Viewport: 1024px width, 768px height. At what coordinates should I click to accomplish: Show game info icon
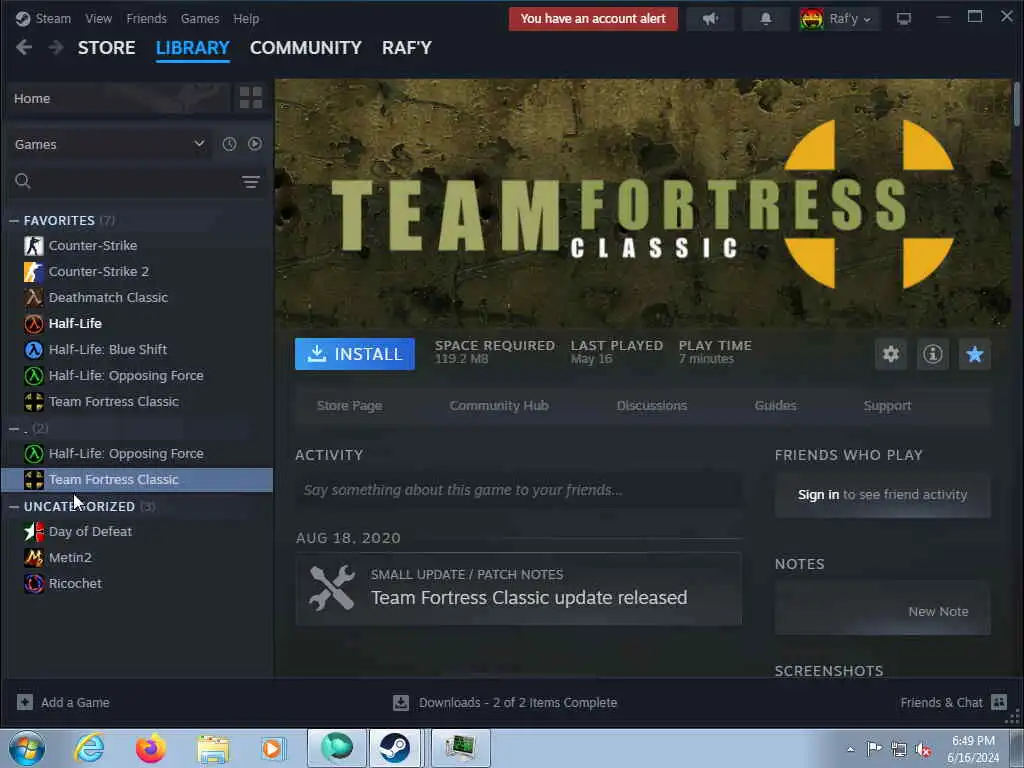click(933, 354)
